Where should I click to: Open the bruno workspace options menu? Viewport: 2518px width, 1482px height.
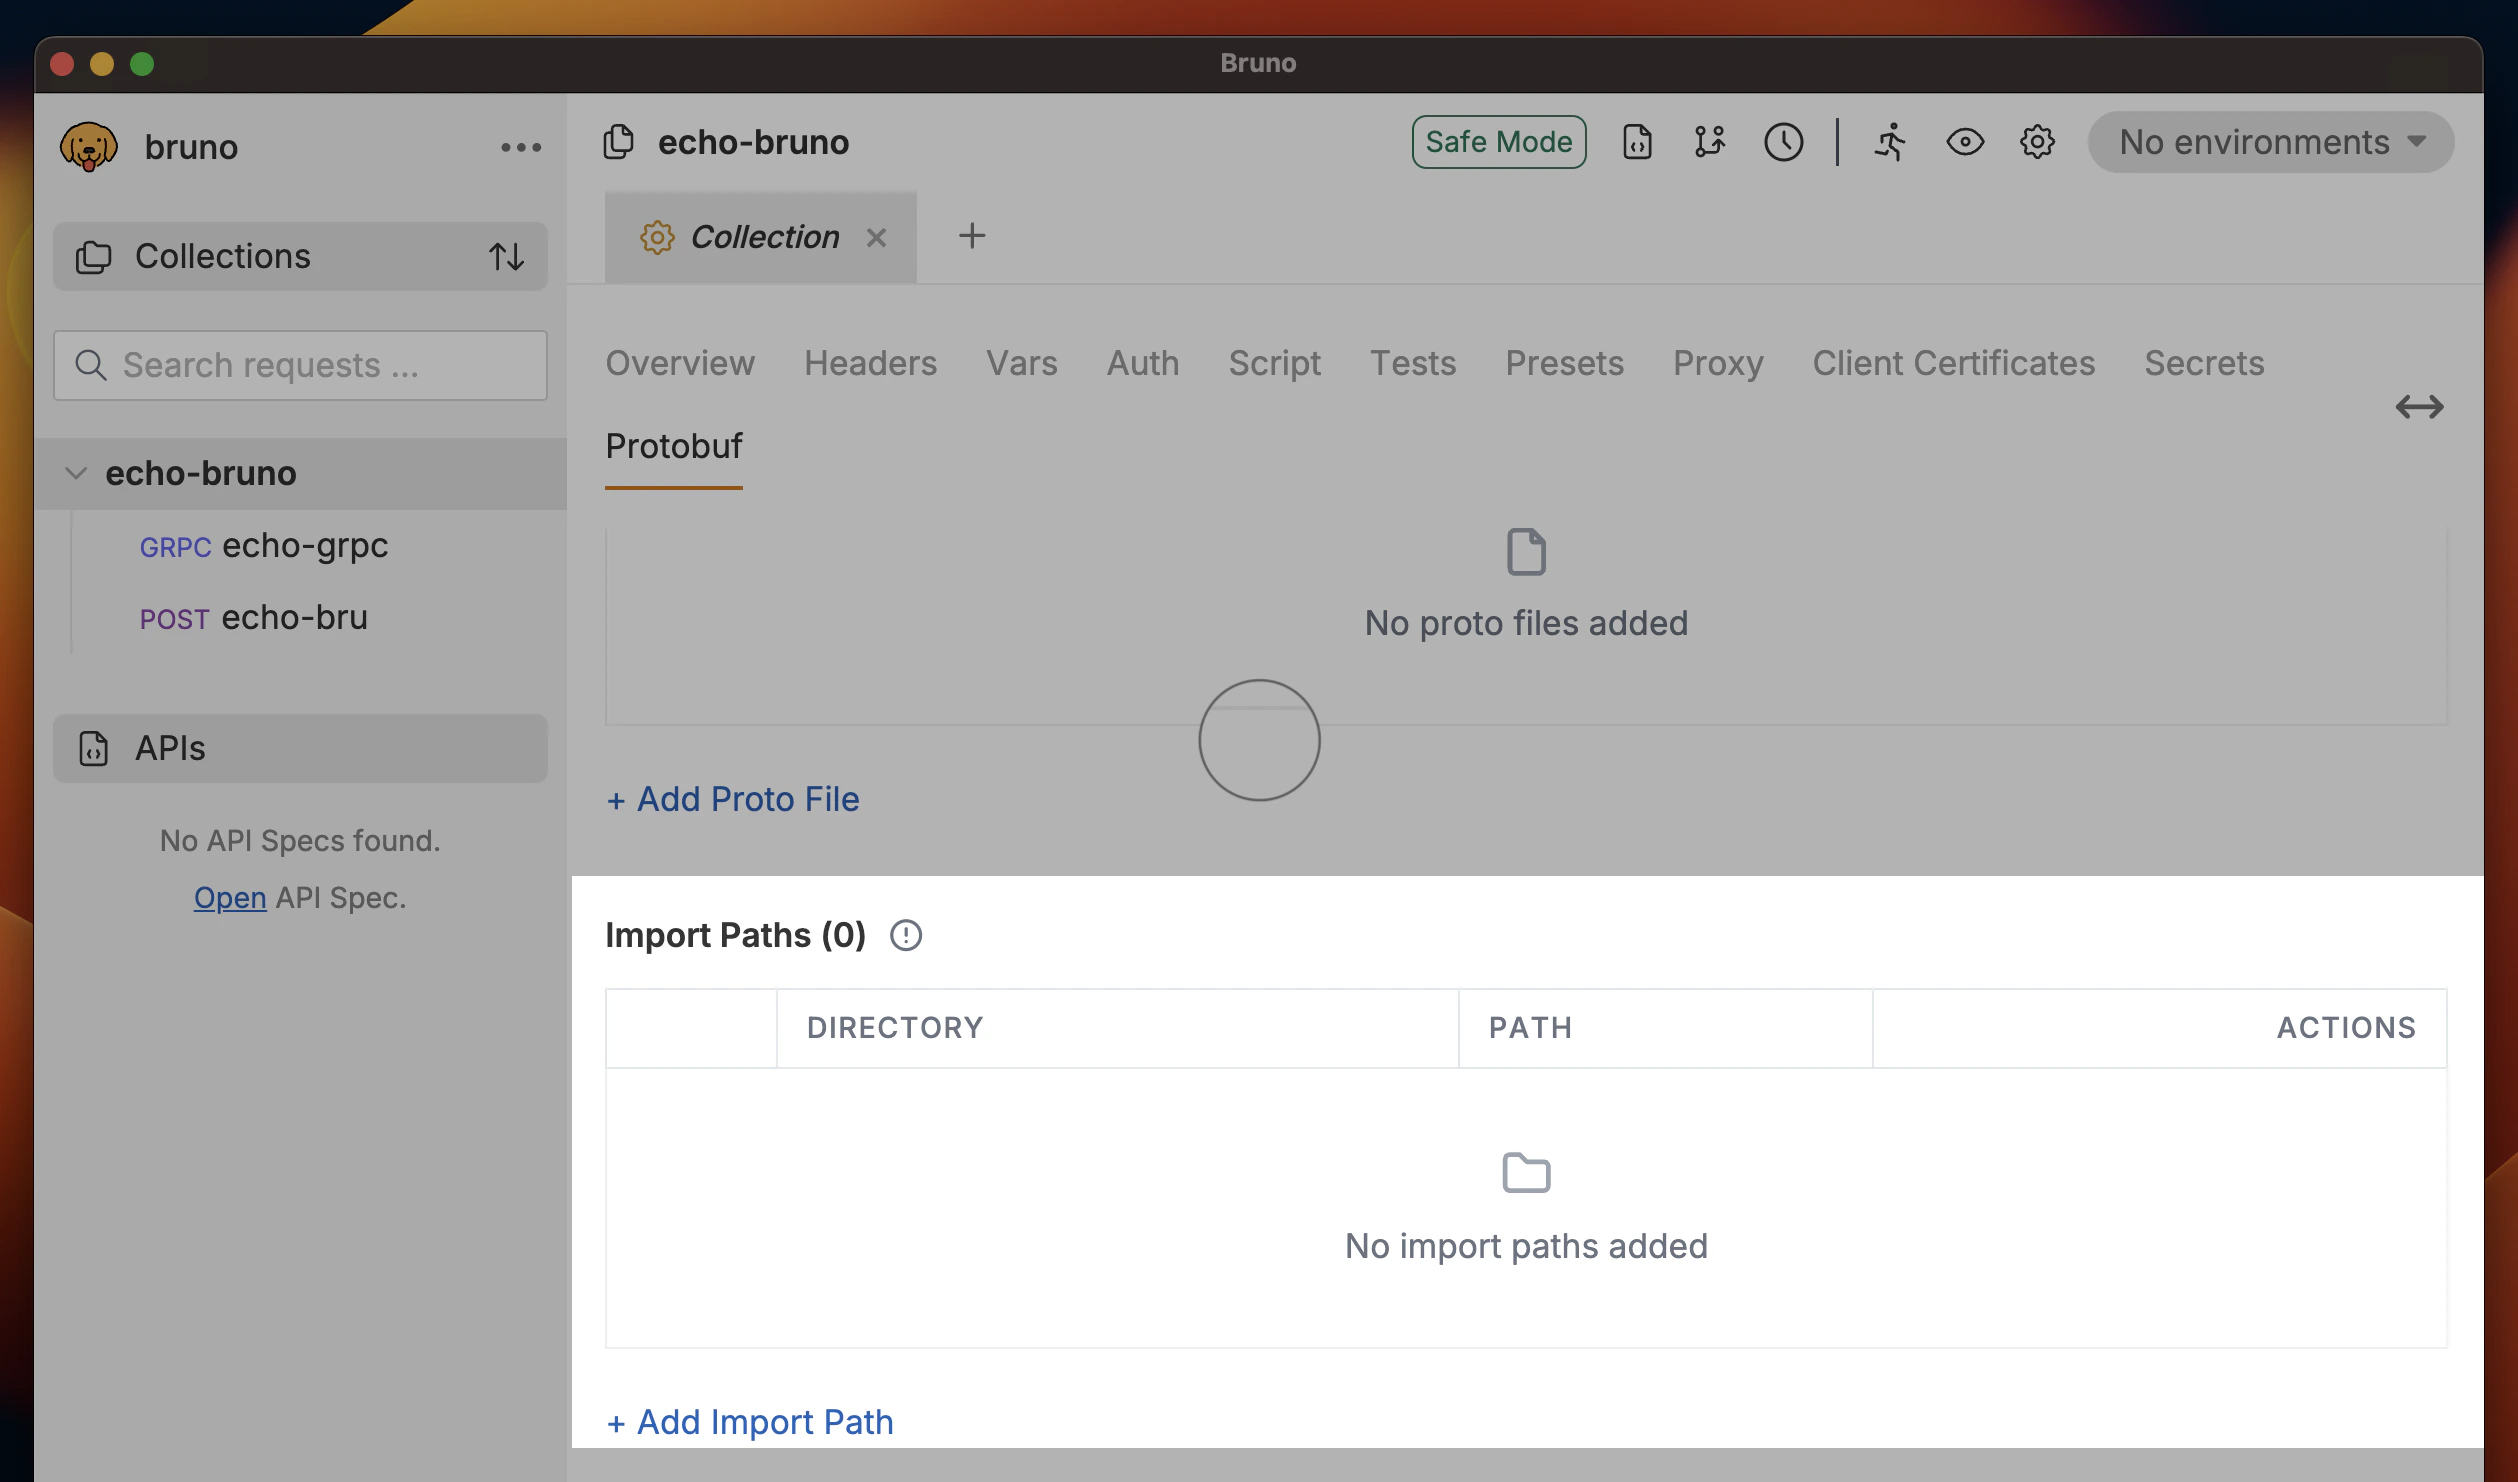coord(519,146)
